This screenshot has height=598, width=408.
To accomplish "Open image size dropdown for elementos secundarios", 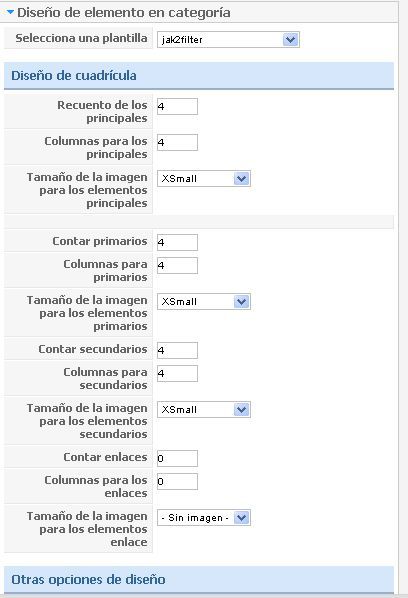I will pos(204,410).
